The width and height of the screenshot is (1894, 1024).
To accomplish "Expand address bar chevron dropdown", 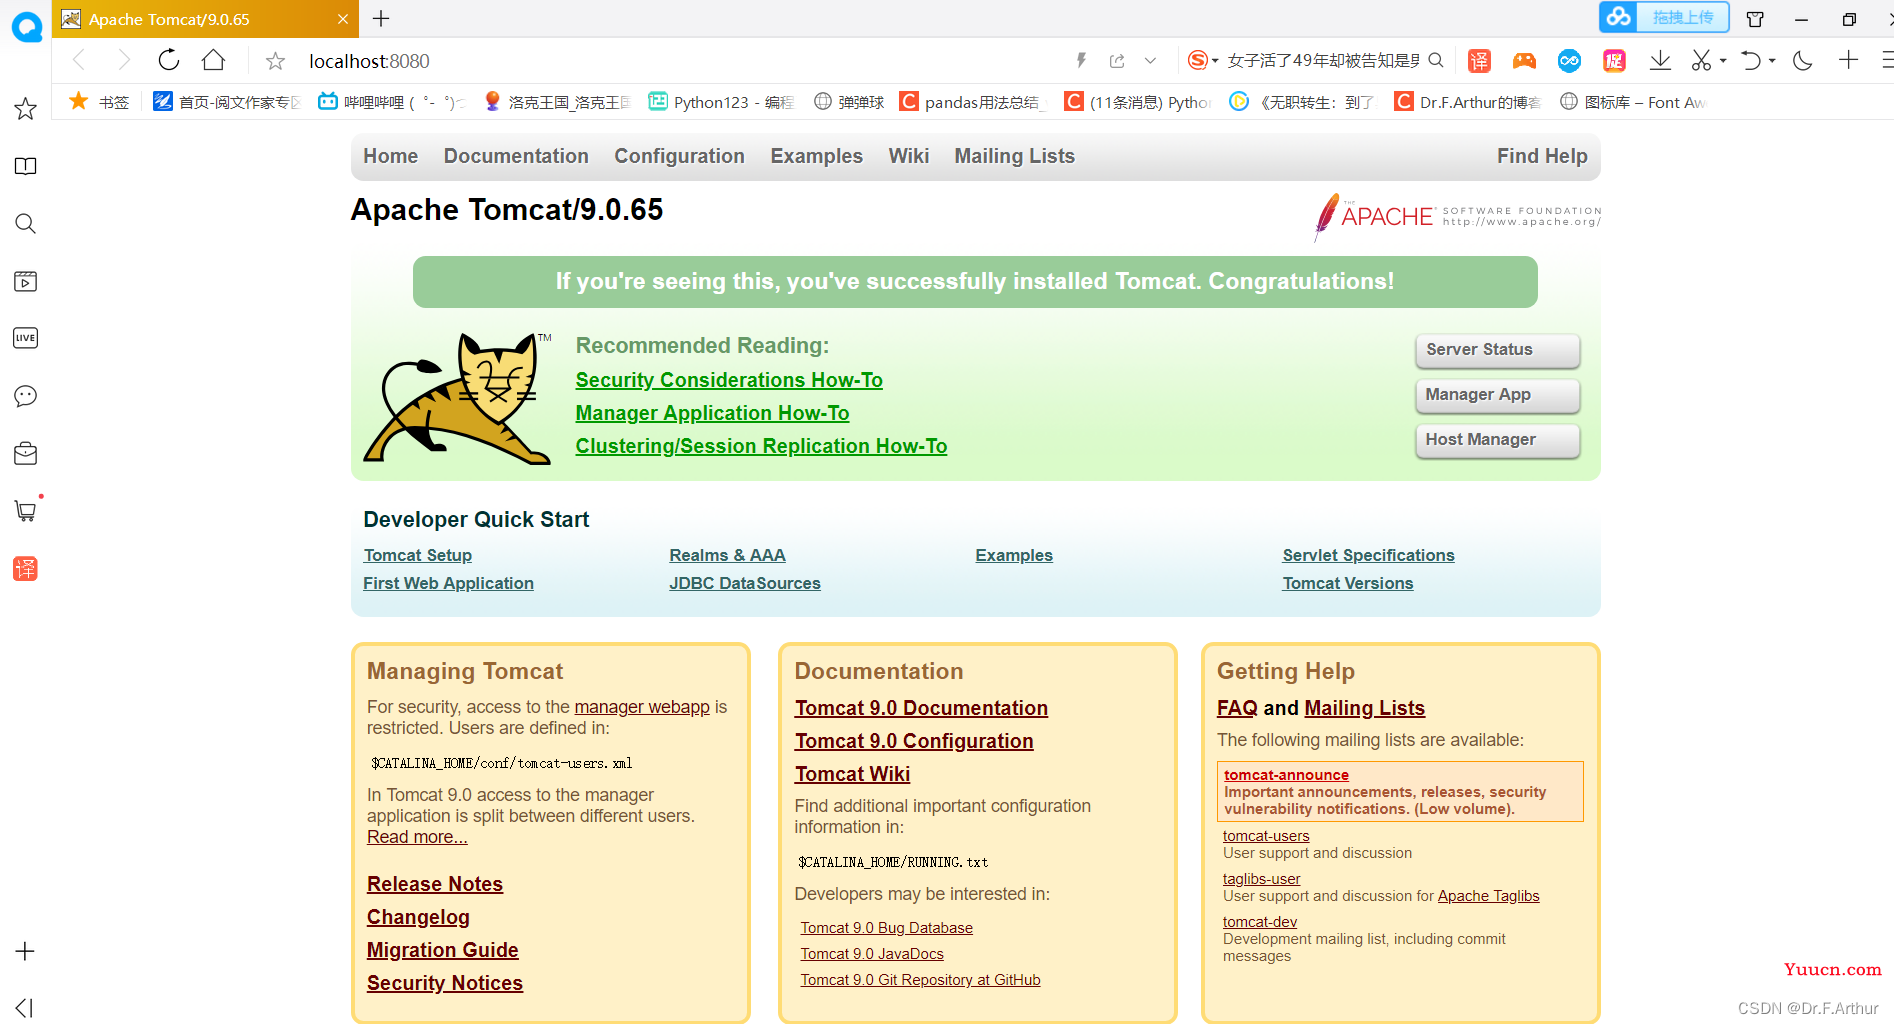I will [1151, 61].
